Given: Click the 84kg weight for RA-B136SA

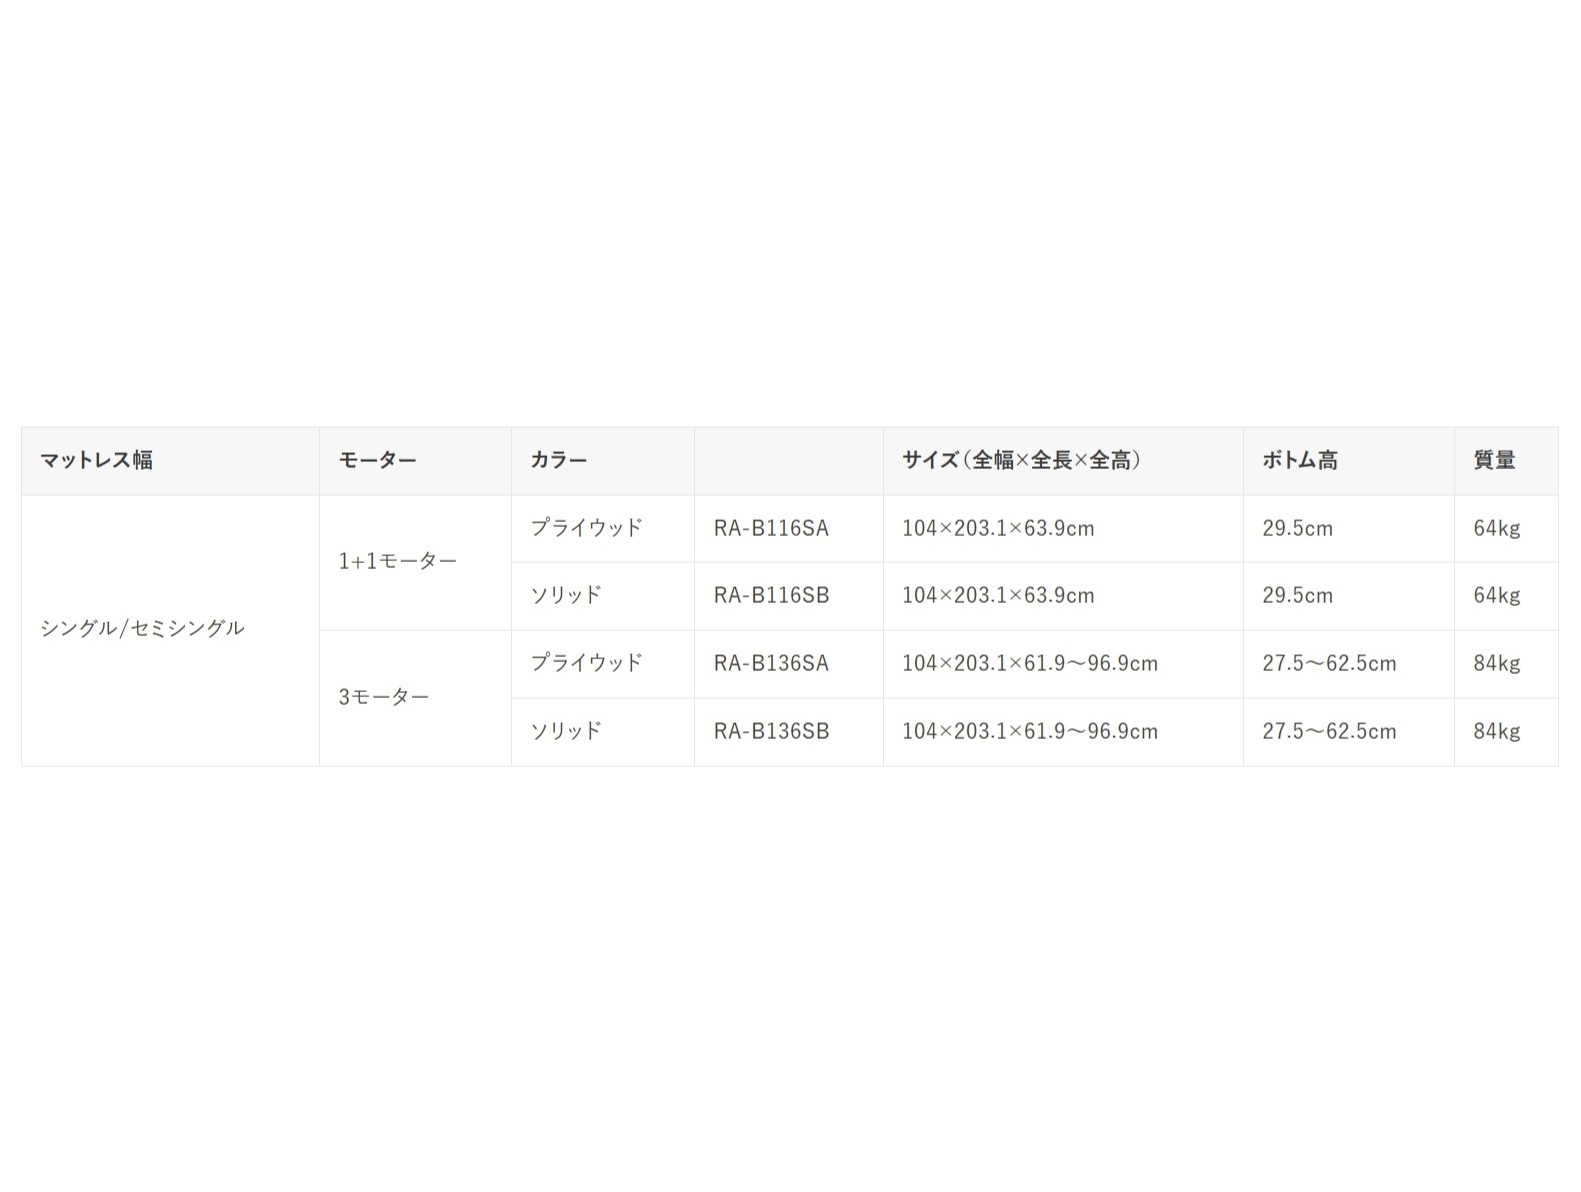Looking at the screenshot, I should pyautogui.click(x=1496, y=663).
